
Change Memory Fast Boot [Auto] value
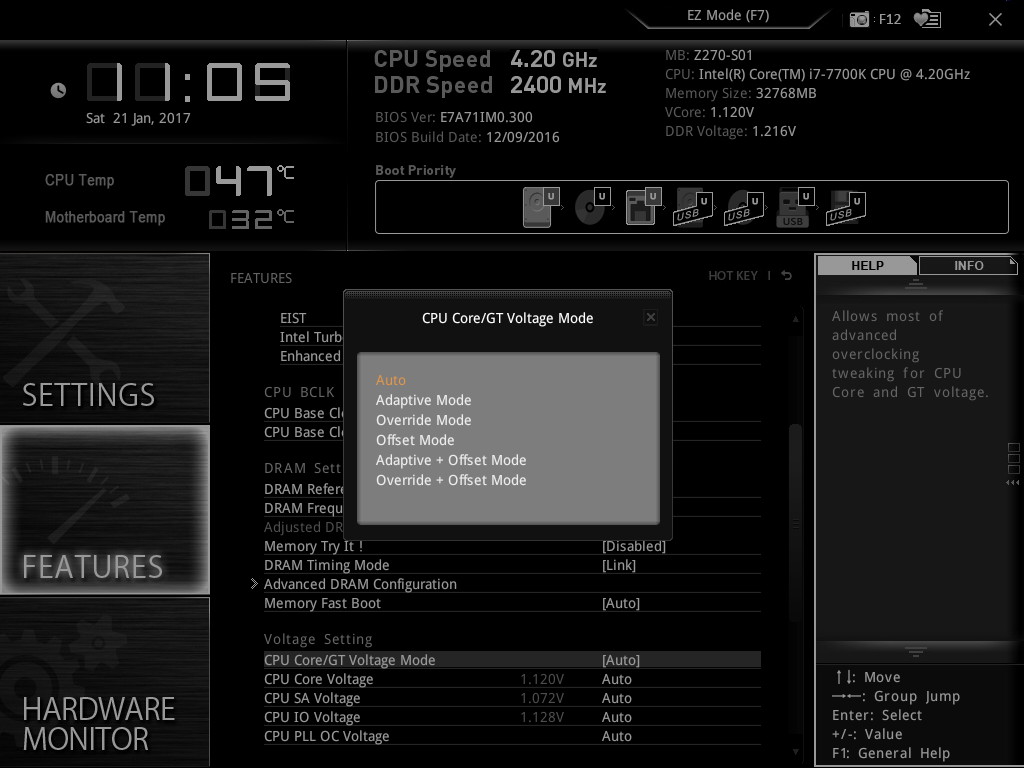pos(620,603)
